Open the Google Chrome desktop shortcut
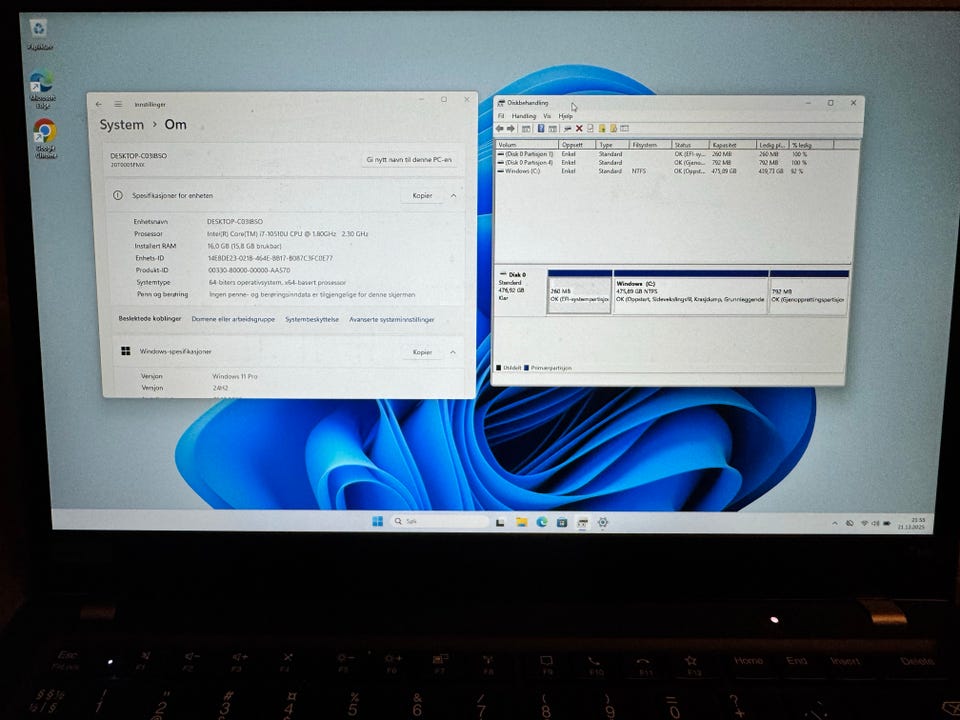Image resolution: width=960 pixels, height=720 pixels. coord(44,133)
